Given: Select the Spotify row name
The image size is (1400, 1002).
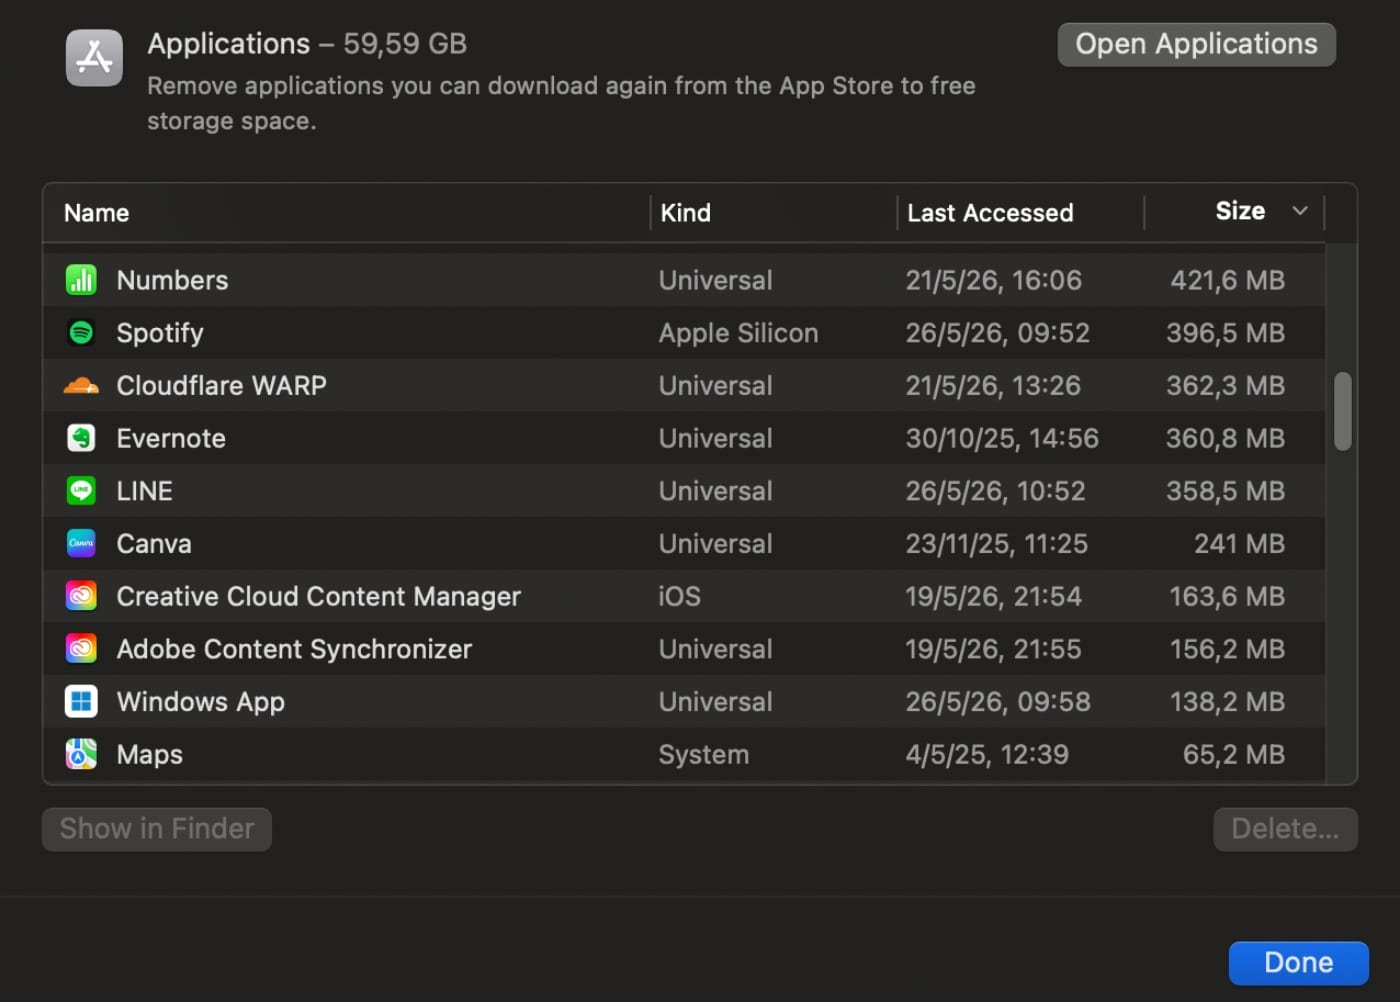Looking at the screenshot, I should pyautogui.click(x=160, y=333).
